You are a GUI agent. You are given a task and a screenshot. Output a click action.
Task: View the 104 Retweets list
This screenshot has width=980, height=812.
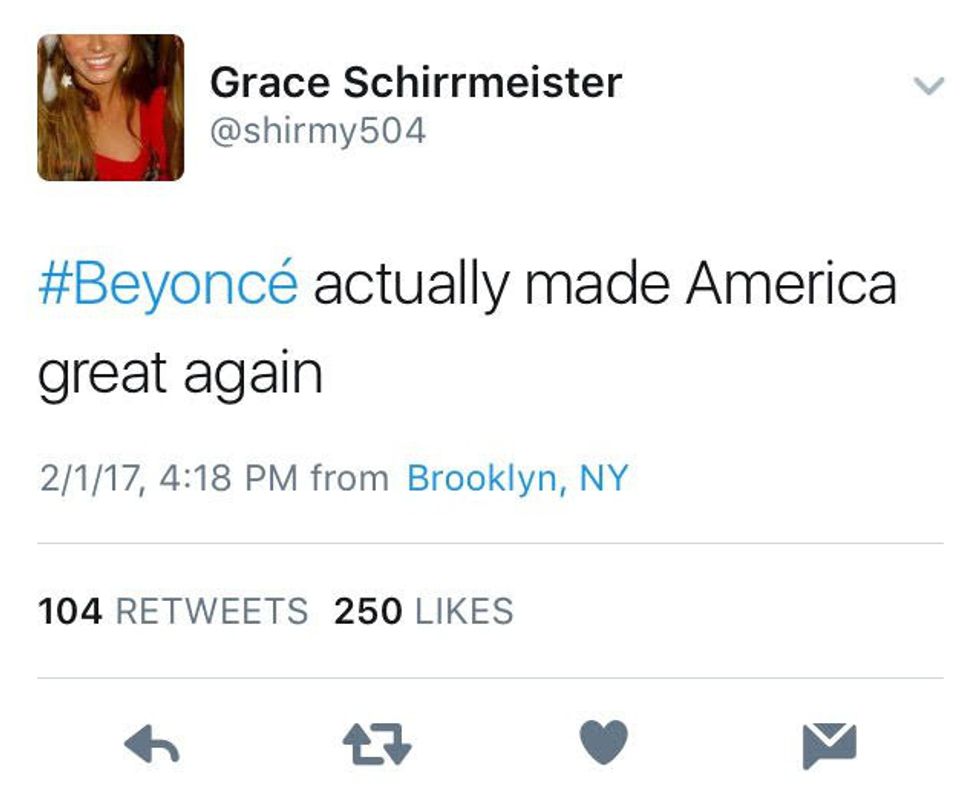click(x=173, y=610)
